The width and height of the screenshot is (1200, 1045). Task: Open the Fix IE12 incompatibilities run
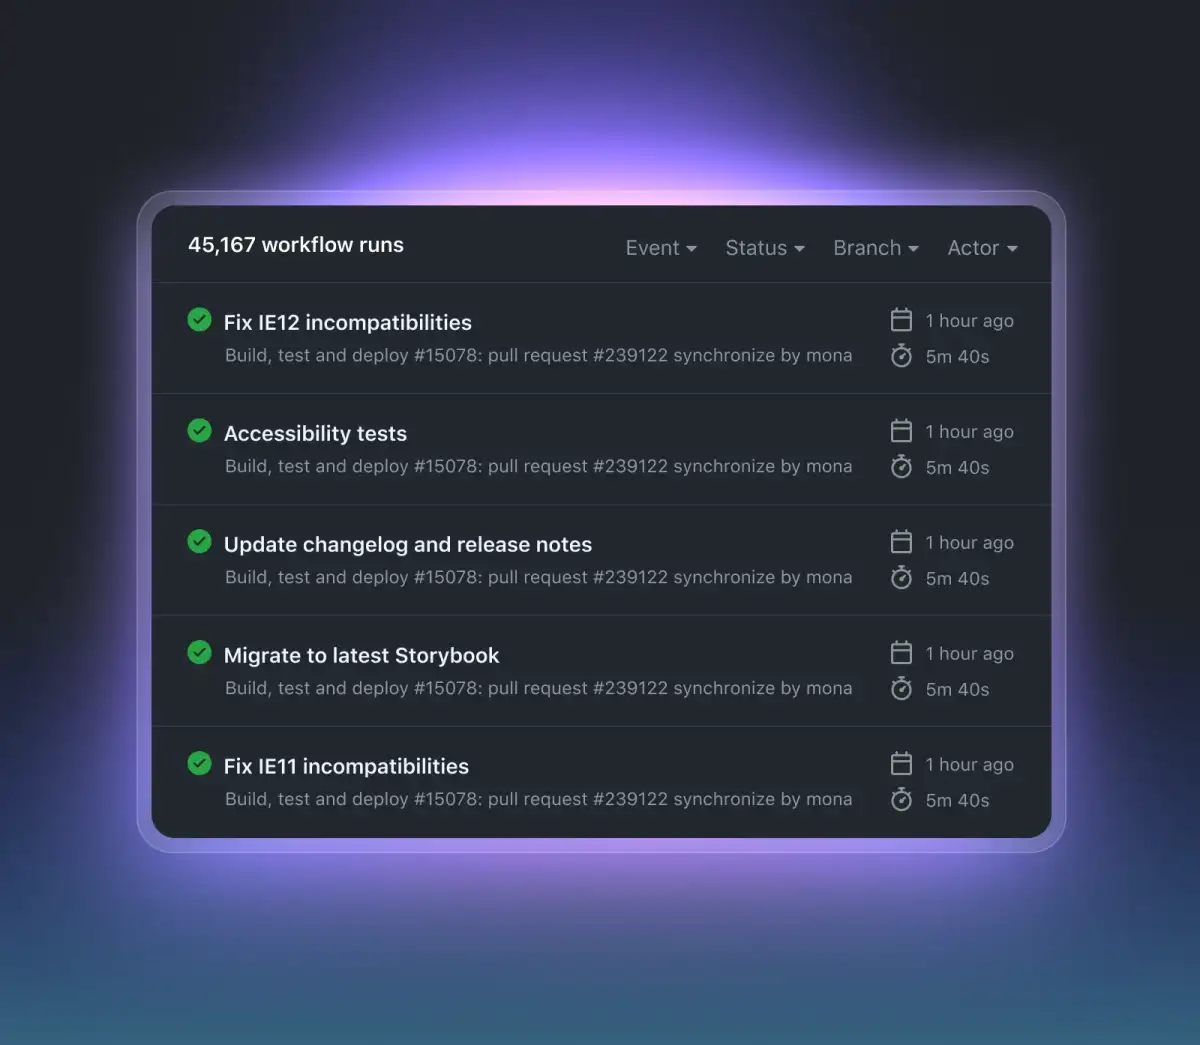pos(348,322)
